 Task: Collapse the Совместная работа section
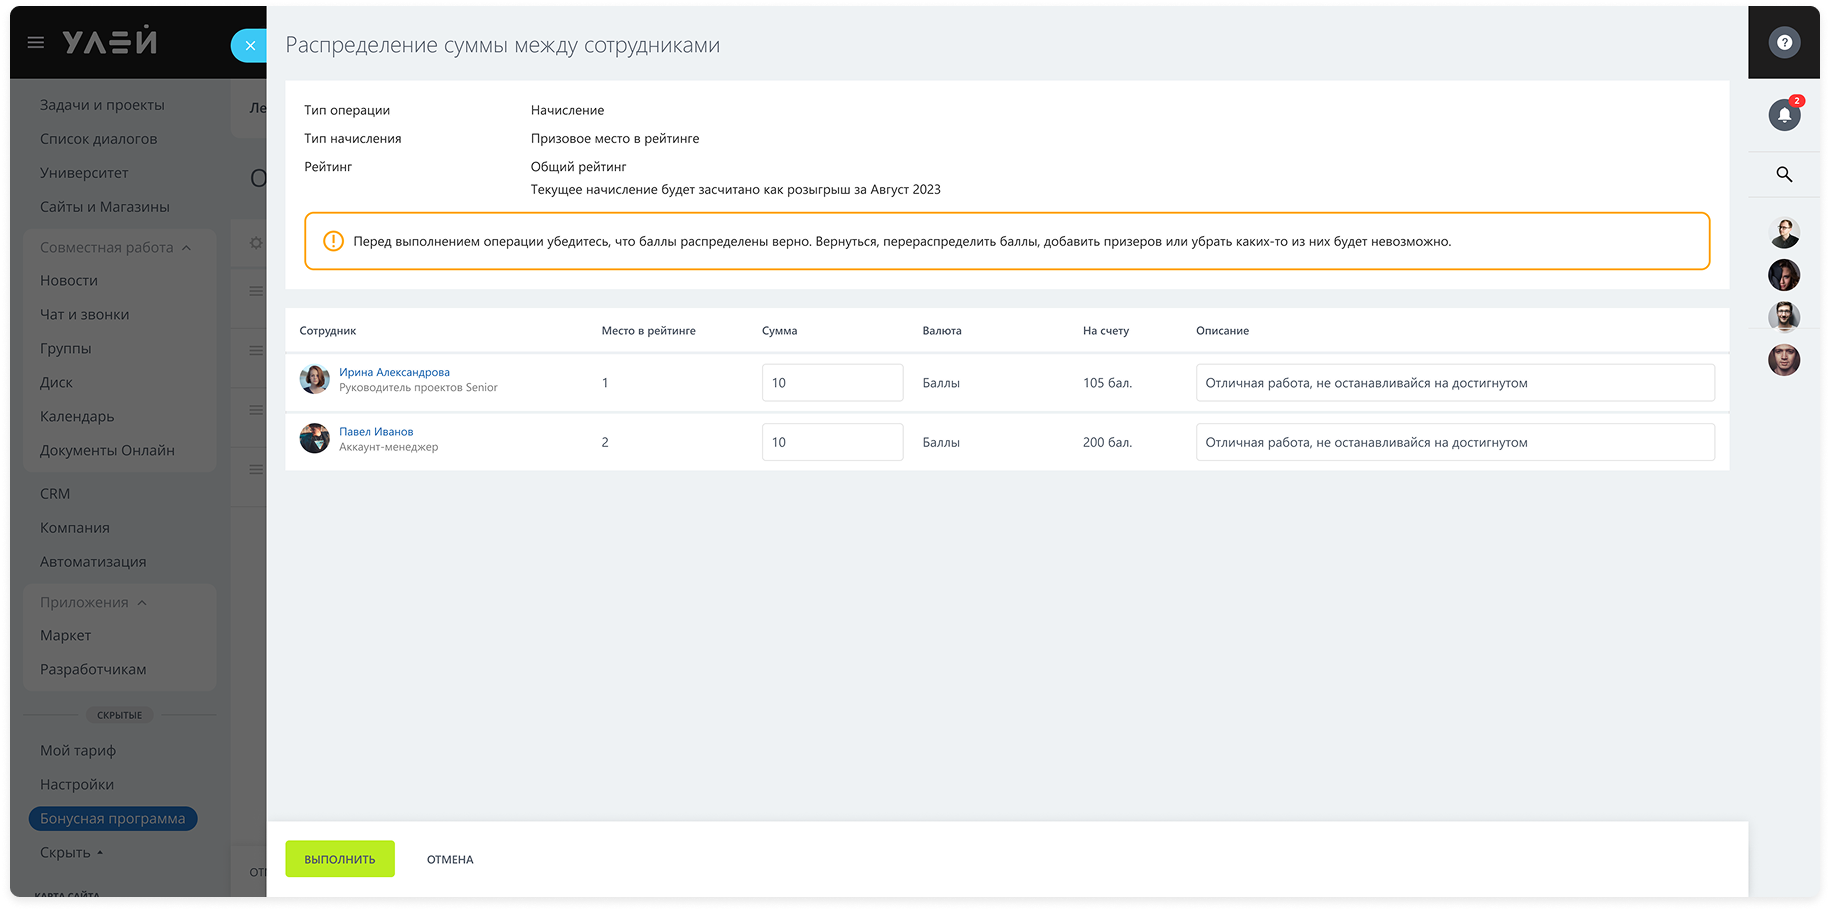(x=115, y=247)
